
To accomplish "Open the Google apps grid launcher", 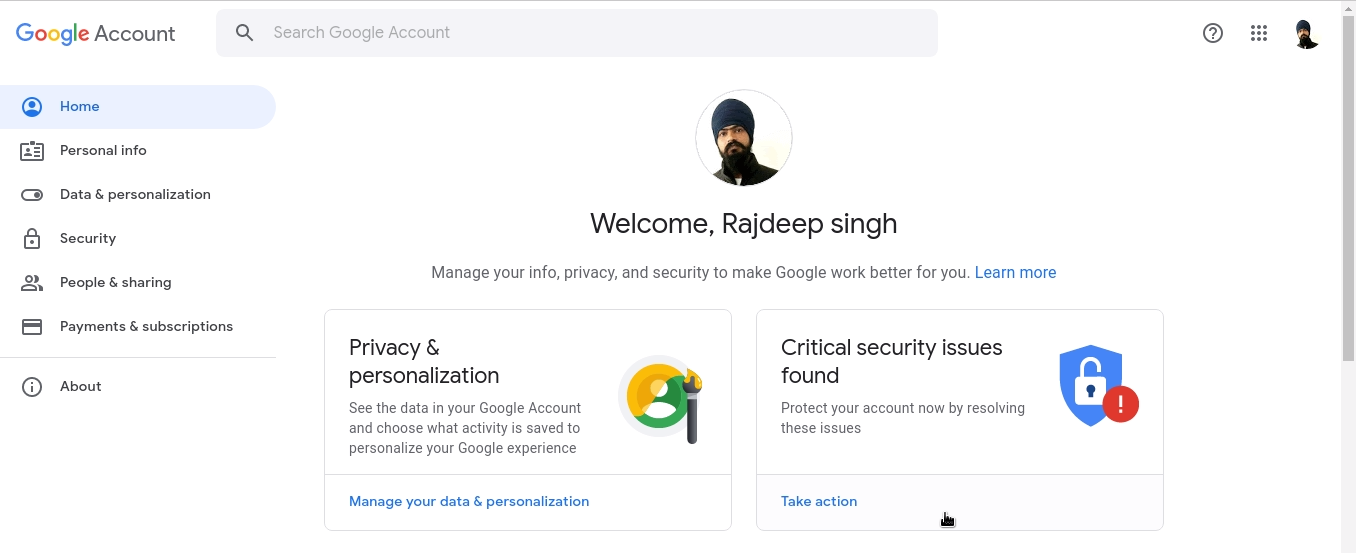I will coord(1259,33).
